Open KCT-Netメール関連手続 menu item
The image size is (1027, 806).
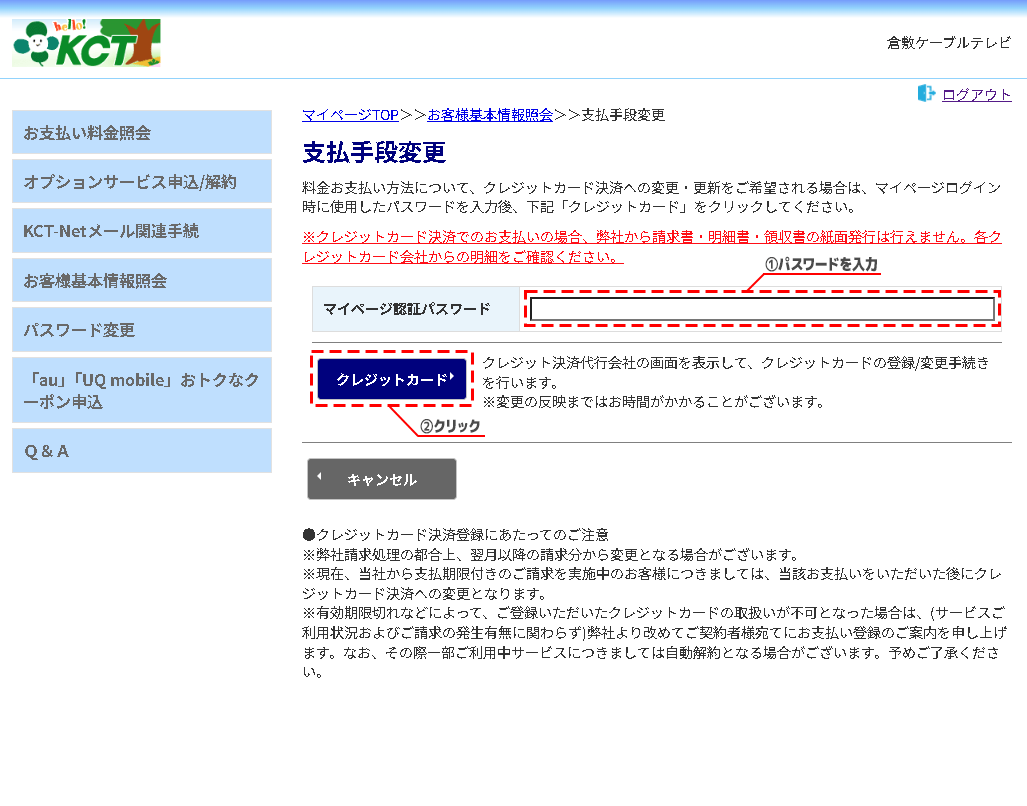tap(141, 230)
